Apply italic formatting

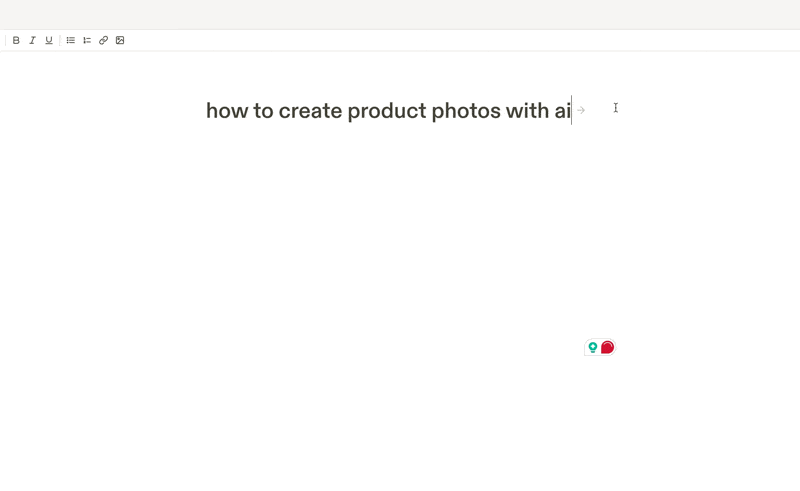[32, 40]
